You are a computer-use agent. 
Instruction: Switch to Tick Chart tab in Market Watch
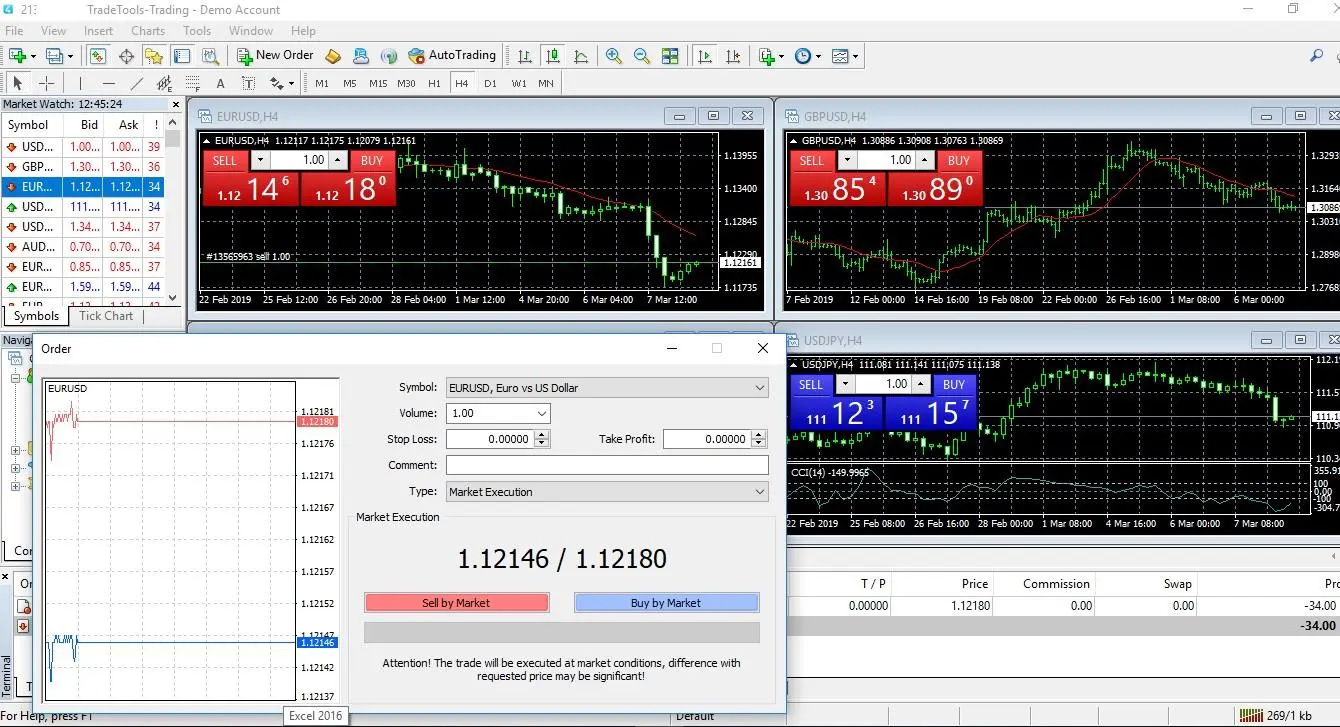click(x=106, y=316)
